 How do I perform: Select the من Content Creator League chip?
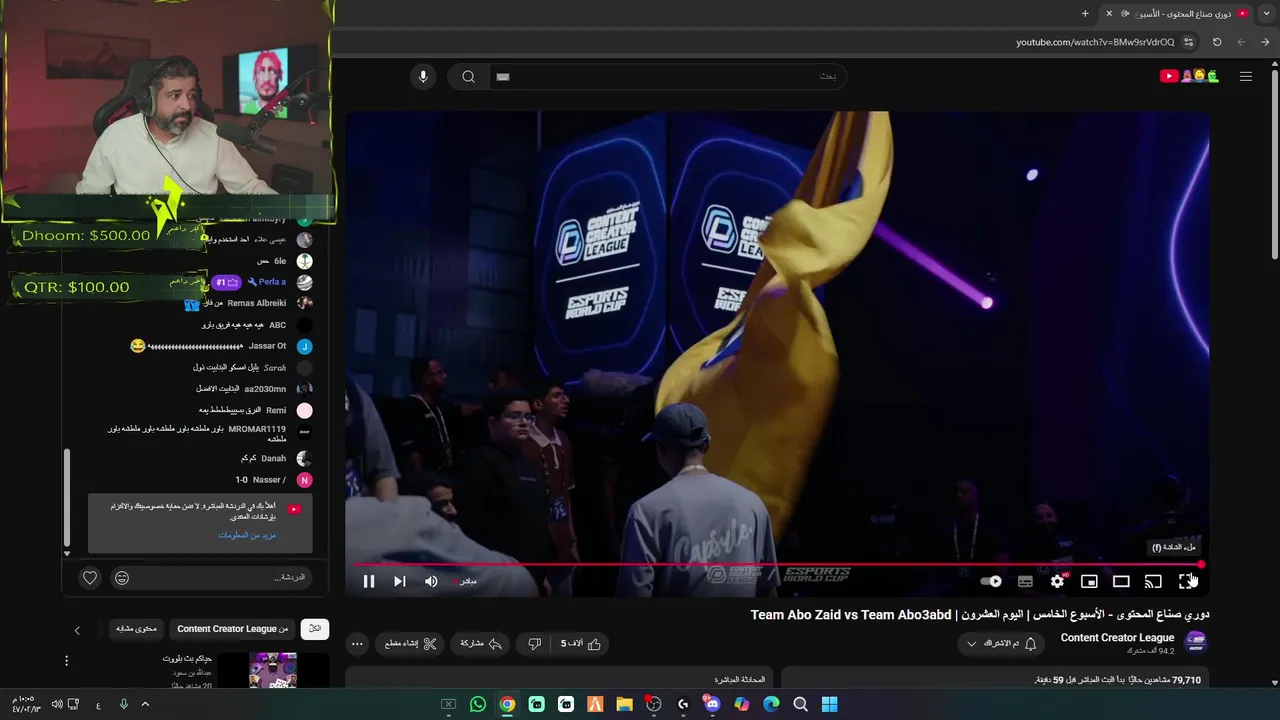232,629
